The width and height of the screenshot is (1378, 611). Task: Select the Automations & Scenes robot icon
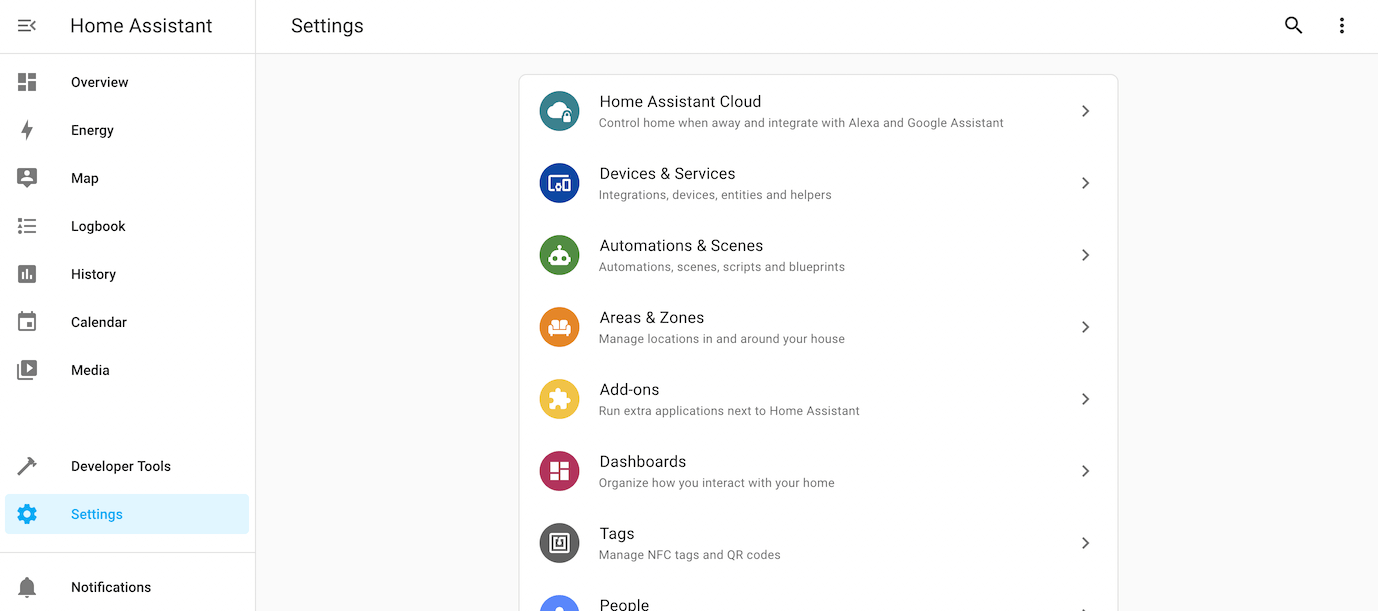pyautogui.click(x=559, y=255)
